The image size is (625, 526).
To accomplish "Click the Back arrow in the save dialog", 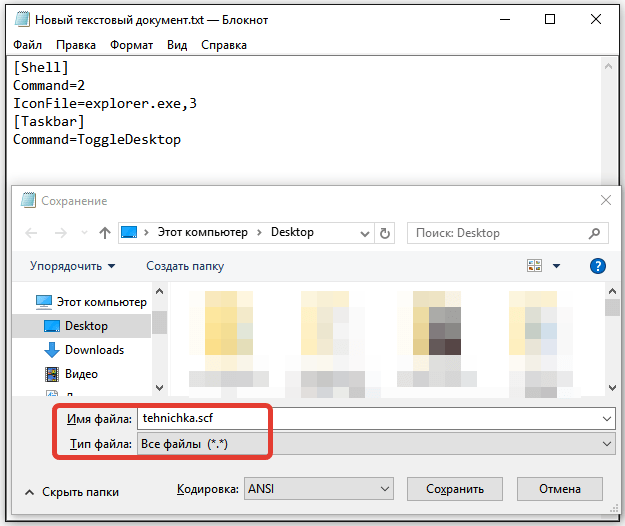I will pyautogui.click(x=31, y=233).
